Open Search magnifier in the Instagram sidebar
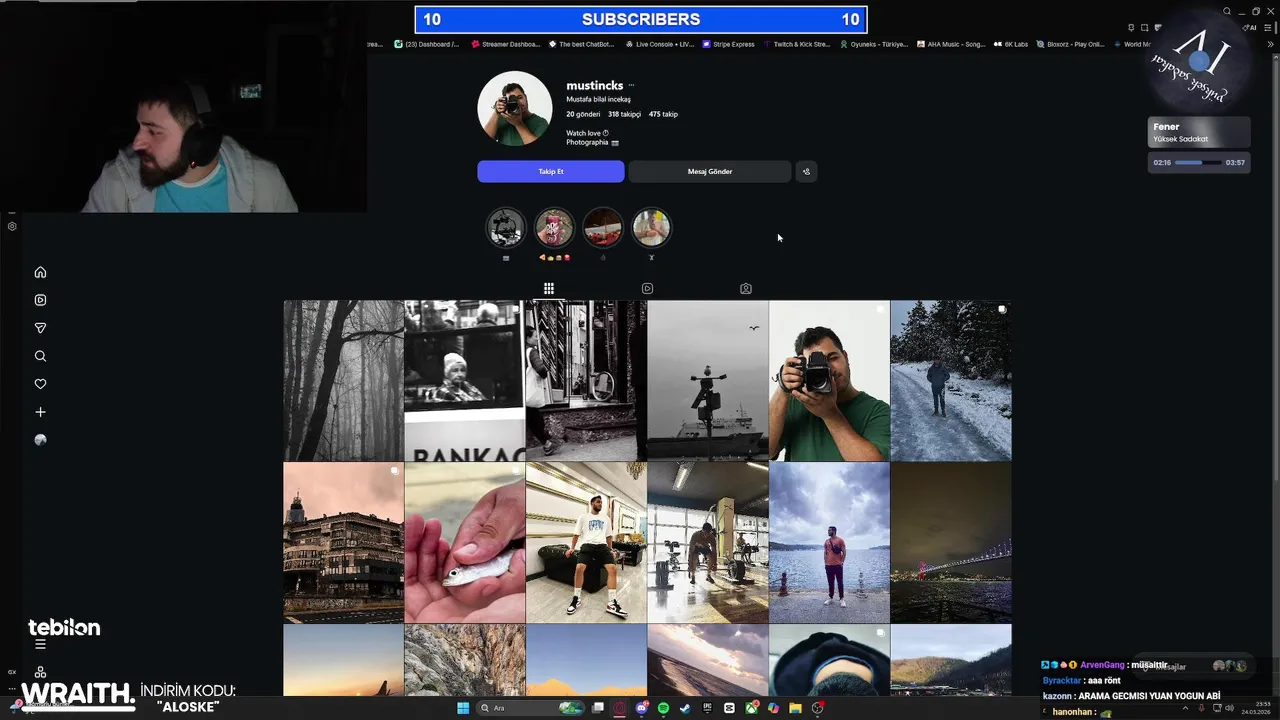Image resolution: width=1280 pixels, height=720 pixels. tap(40, 356)
